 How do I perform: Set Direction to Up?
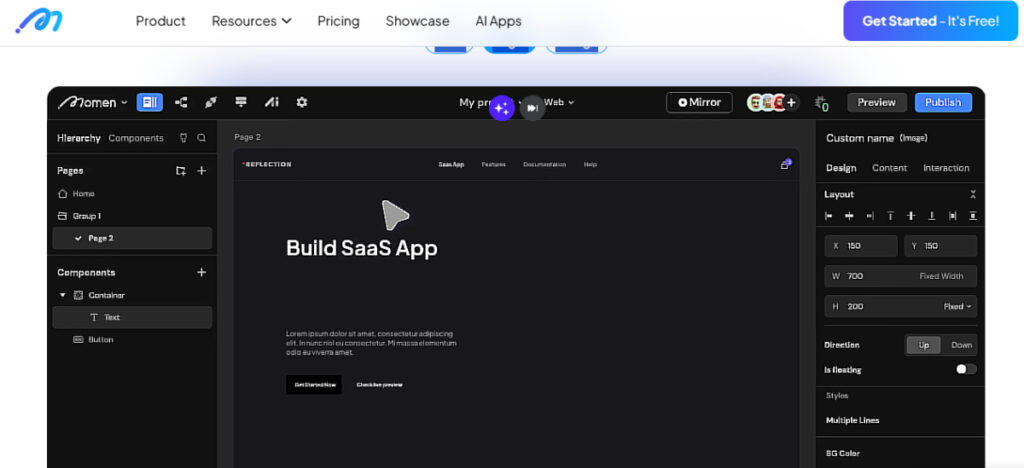click(x=923, y=345)
